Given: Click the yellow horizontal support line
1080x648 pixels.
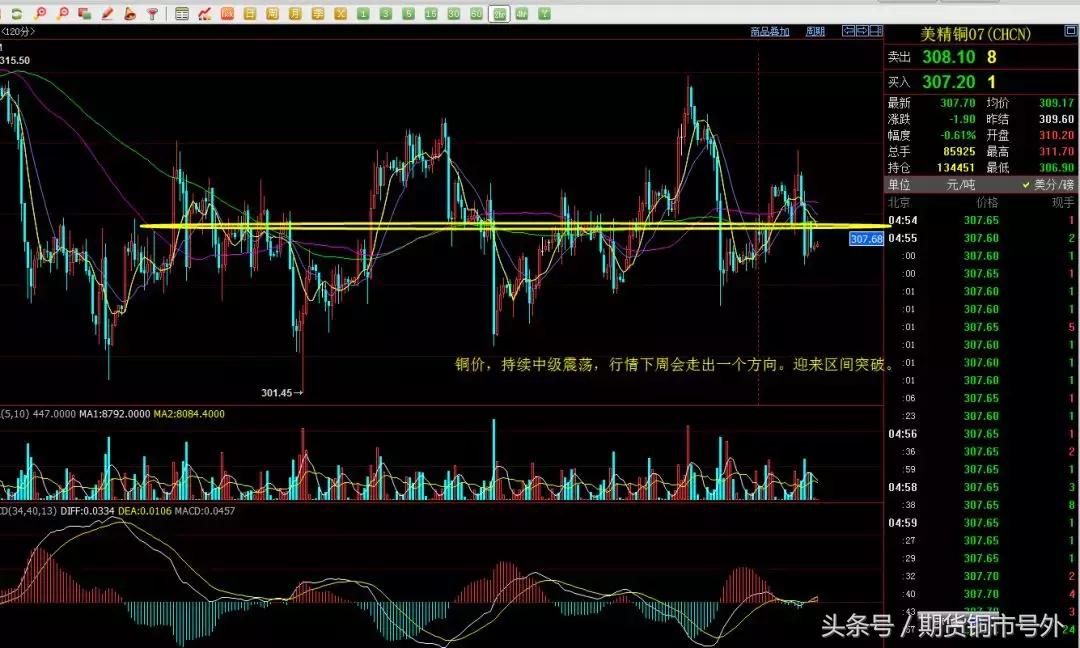Looking at the screenshot, I should pos(500,226).
